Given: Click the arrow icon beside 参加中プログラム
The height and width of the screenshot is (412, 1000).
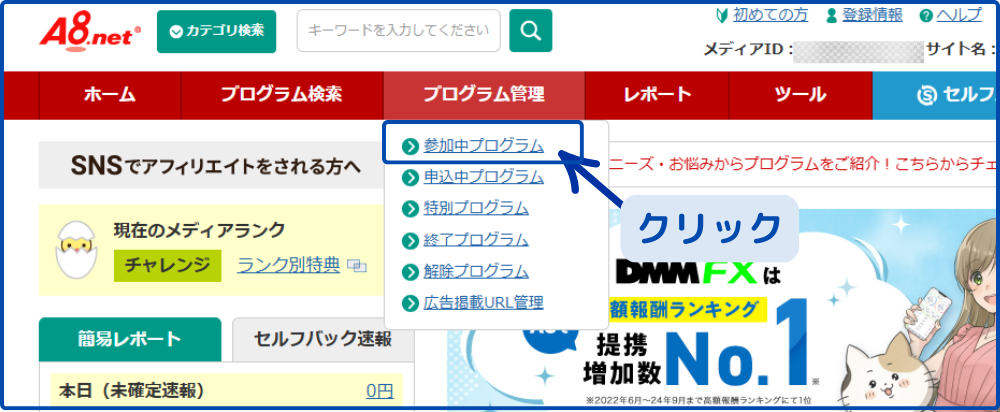Looking at the screenshot, I should pyautogui.click(x=409, y=146).
